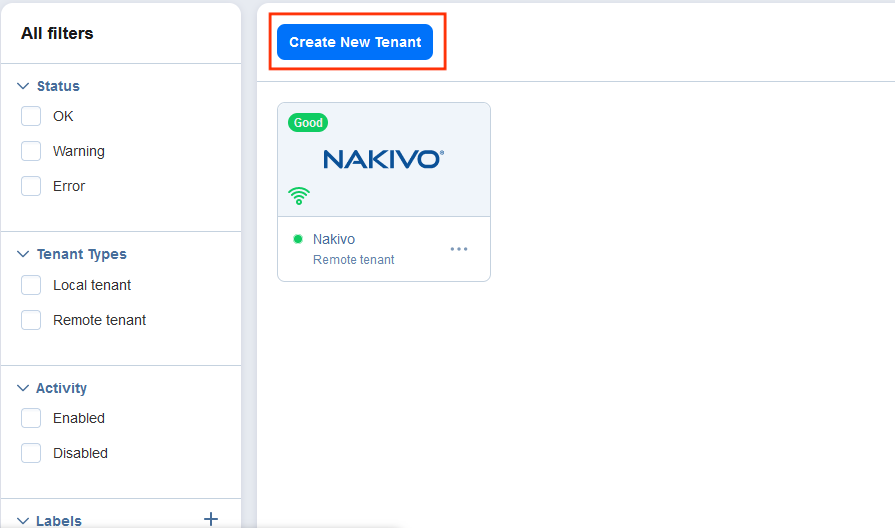Viewport: 895px width, 528px height.
Task: Collapse the Tenant Types section chevron
Action: click(x=23, y=254)
